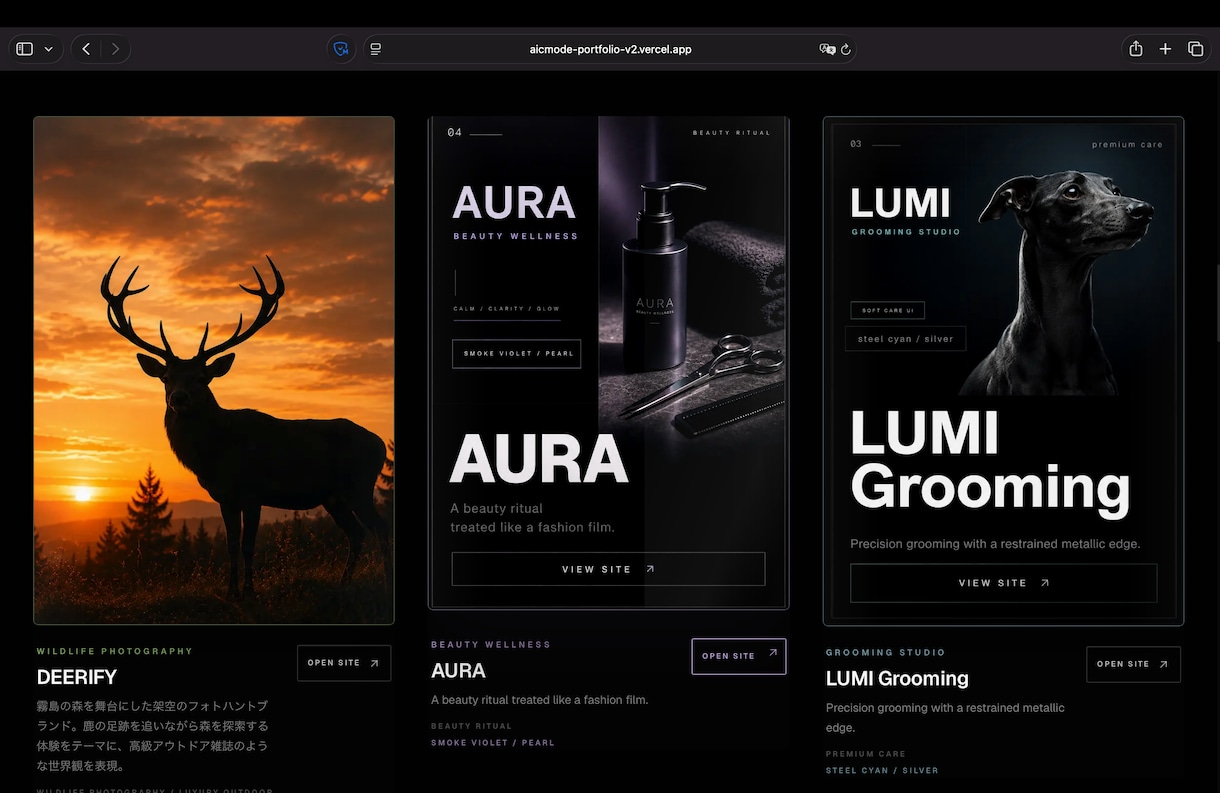Click the address bar URL field
This screenshot has height=793, width=1220.
click(610, 49)
